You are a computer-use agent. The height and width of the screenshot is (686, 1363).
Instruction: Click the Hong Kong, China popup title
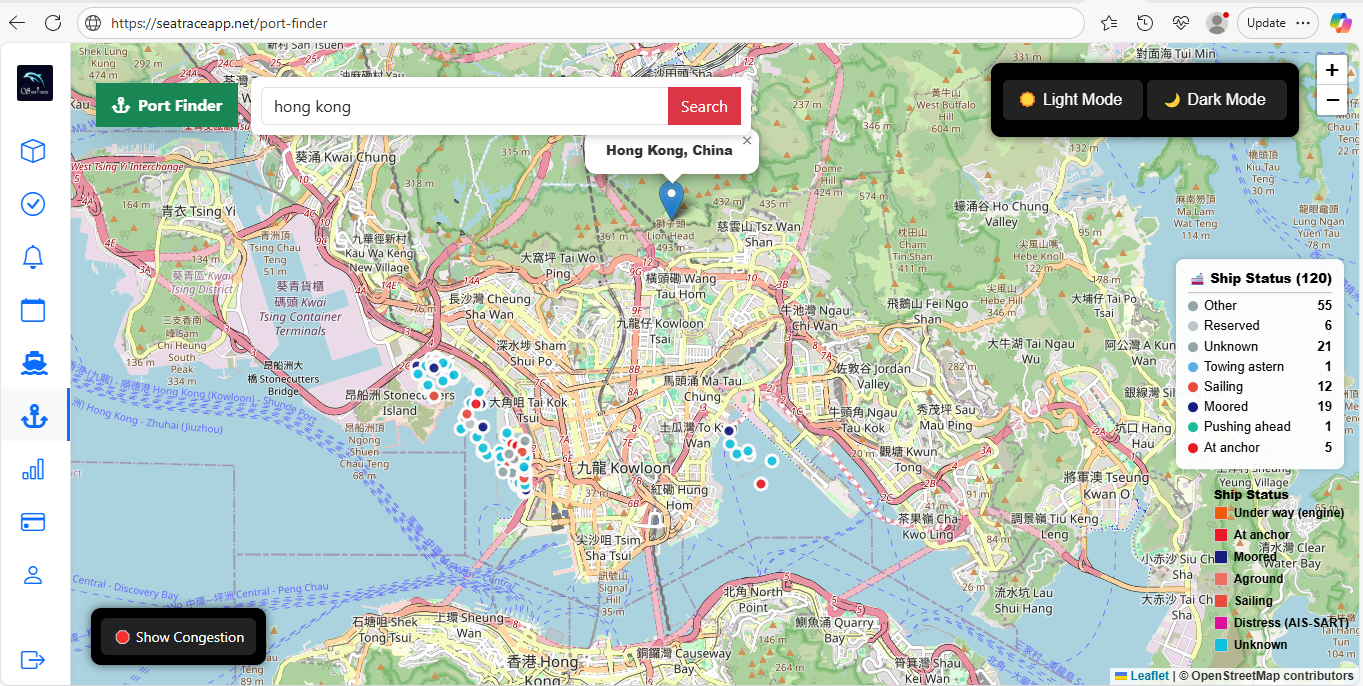click(669, 150)
